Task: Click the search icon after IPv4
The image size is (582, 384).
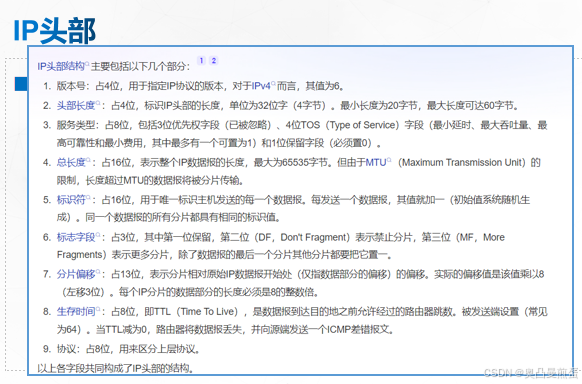Action: click(274, 83)
